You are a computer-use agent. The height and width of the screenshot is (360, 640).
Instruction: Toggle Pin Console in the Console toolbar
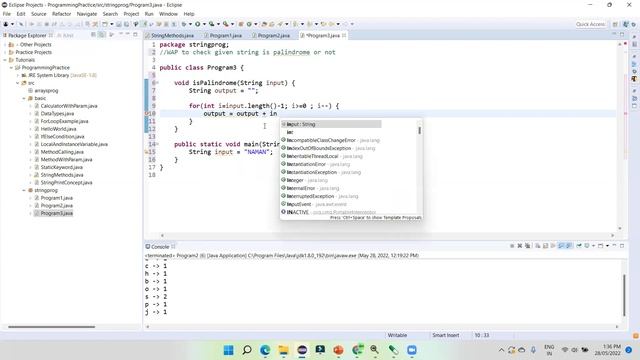pyautogui.click(x=579, y=246)
